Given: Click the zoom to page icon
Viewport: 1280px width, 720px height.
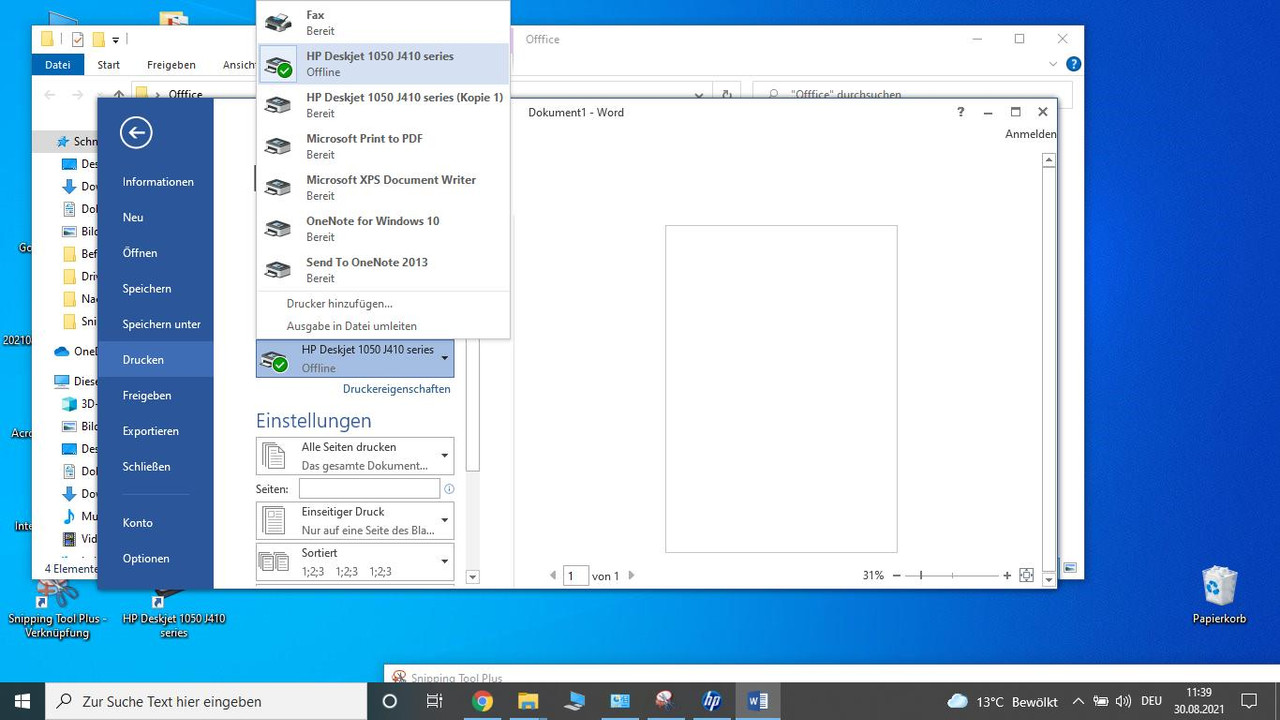Looking at the screenshot, I should click(x=1026, y=576).
